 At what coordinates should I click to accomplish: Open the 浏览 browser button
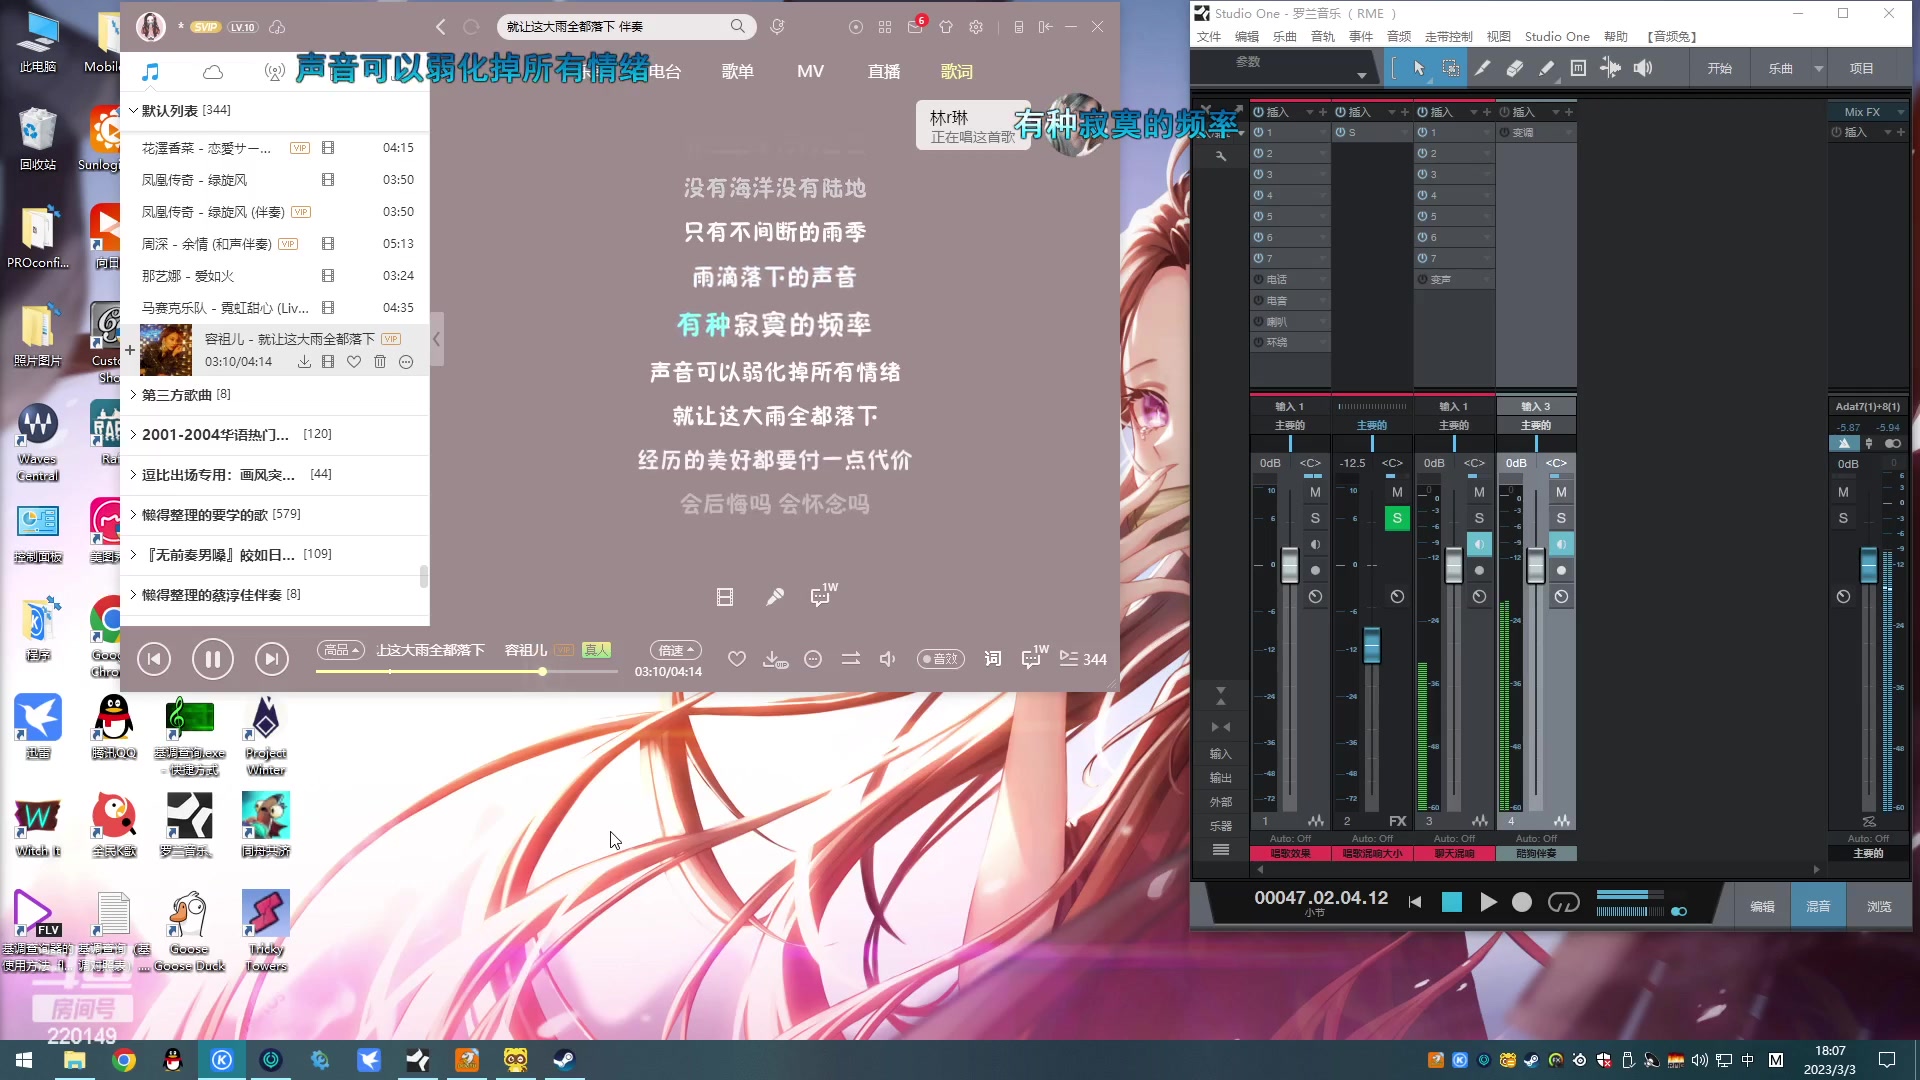click(x=1879, y=907)
